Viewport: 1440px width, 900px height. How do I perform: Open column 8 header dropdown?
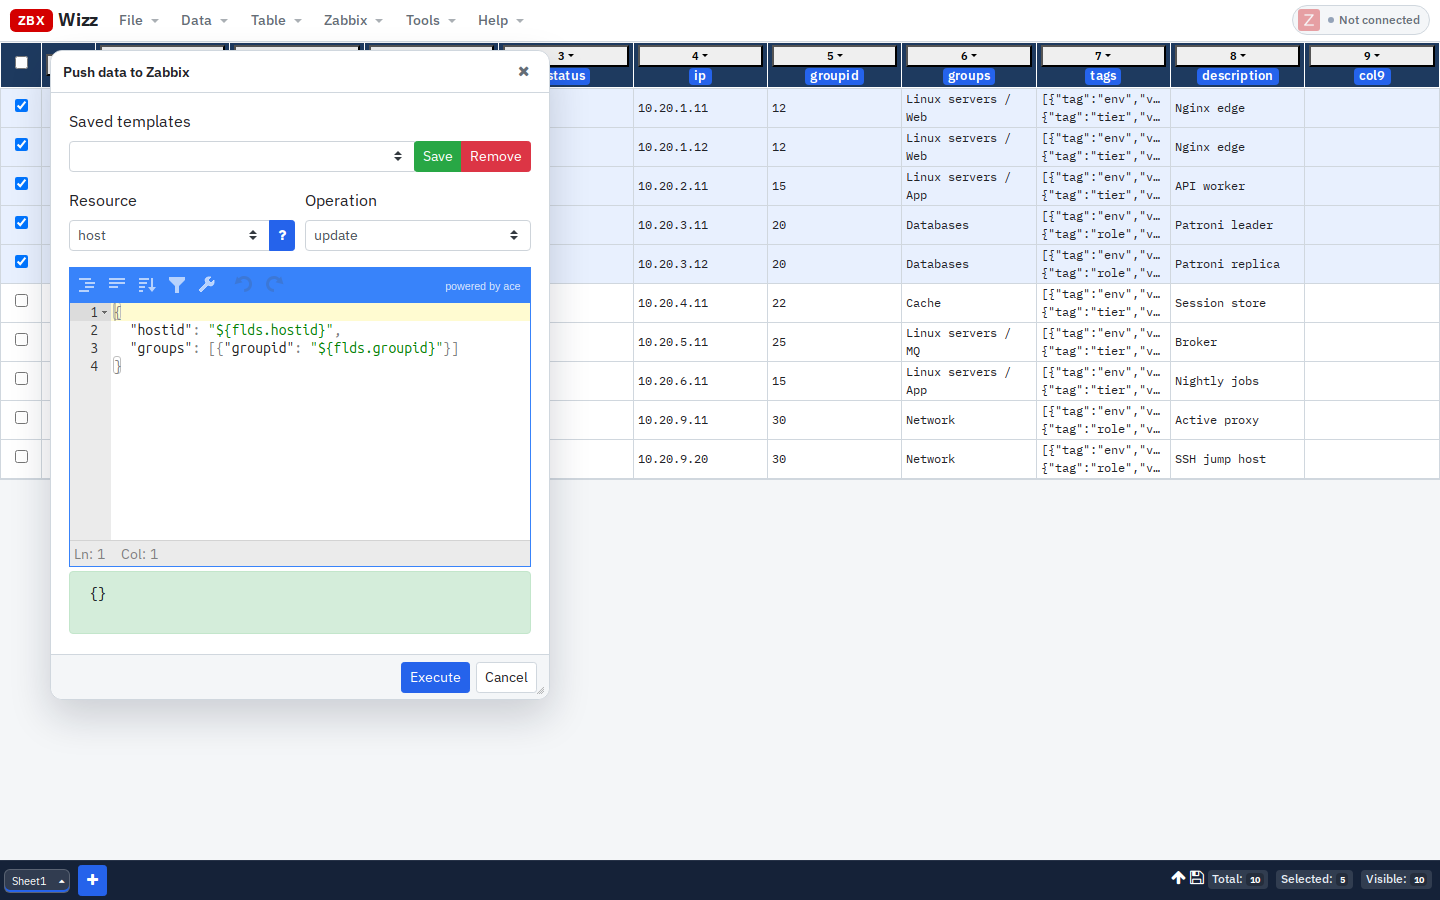pyautogui.click(x=1237, y=56)
